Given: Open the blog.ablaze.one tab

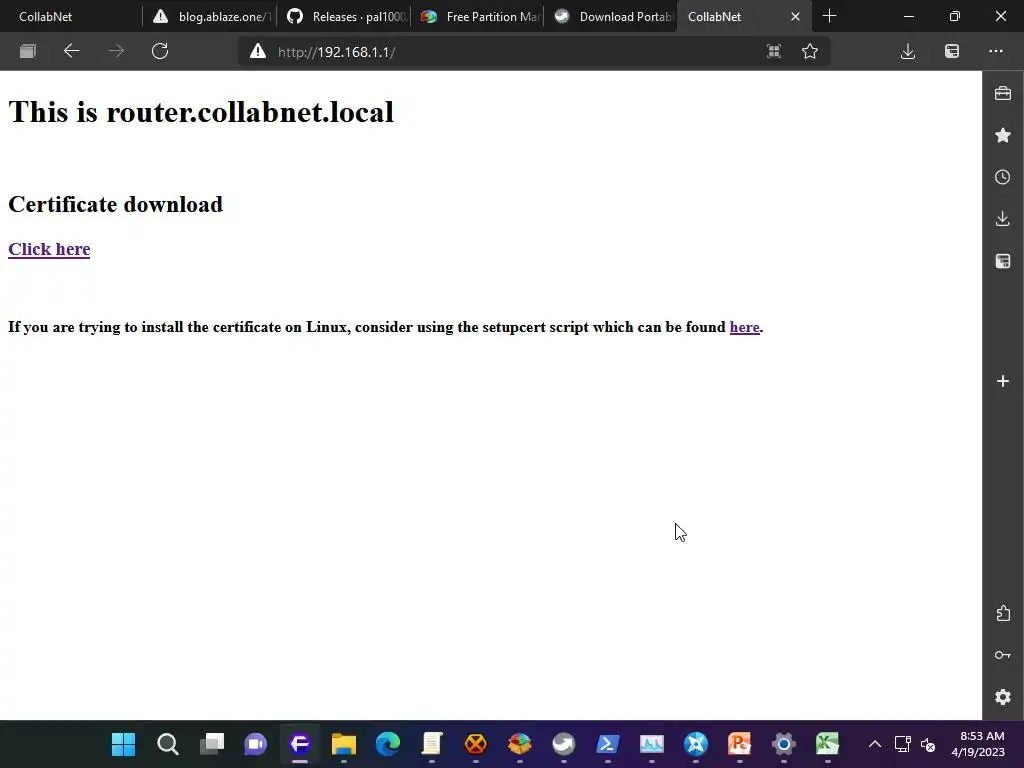Looking at the screenshot, I should pyautogui.click(x=212, y=16).
